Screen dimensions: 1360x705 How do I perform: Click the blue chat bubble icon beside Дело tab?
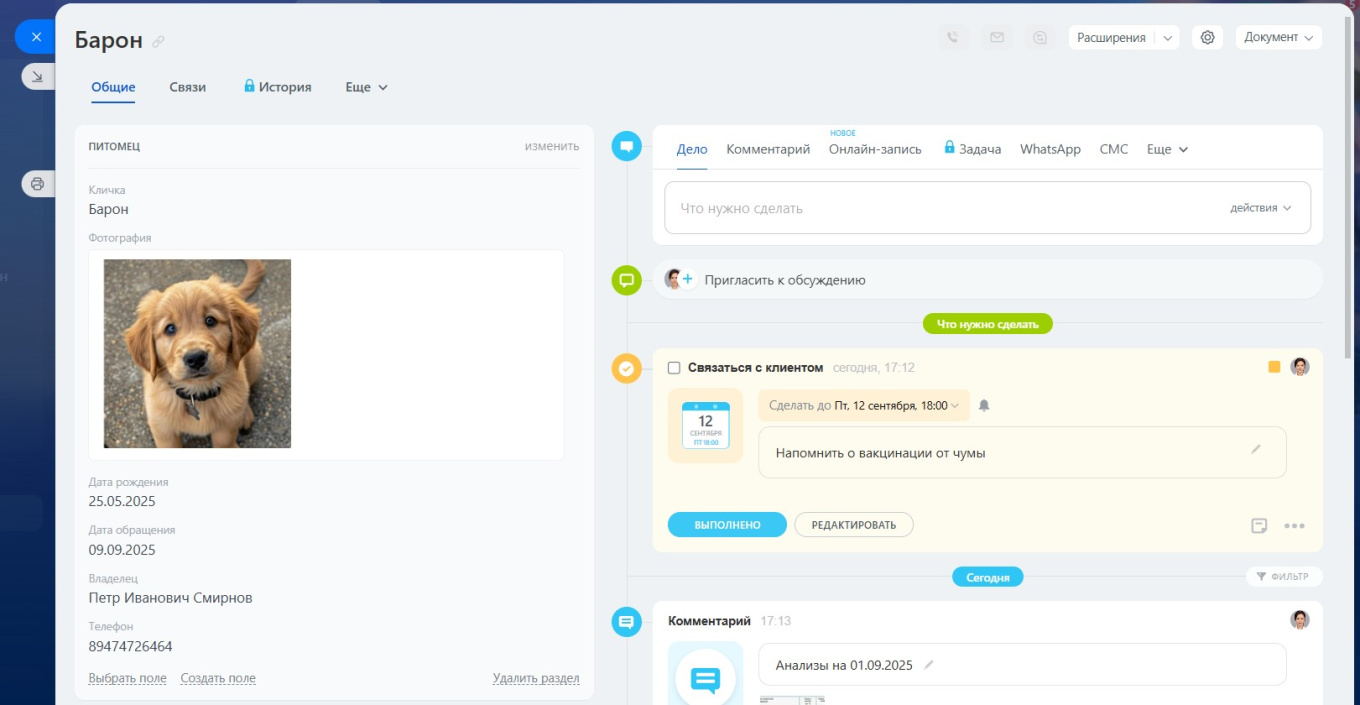pyautogui.click(x=626, y=144)
